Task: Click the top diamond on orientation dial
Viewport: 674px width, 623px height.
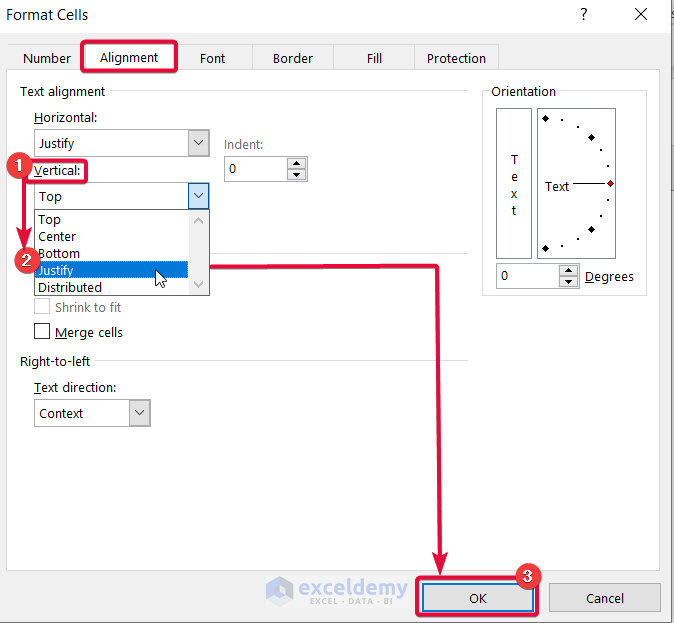Action: [x=545, y=118]
